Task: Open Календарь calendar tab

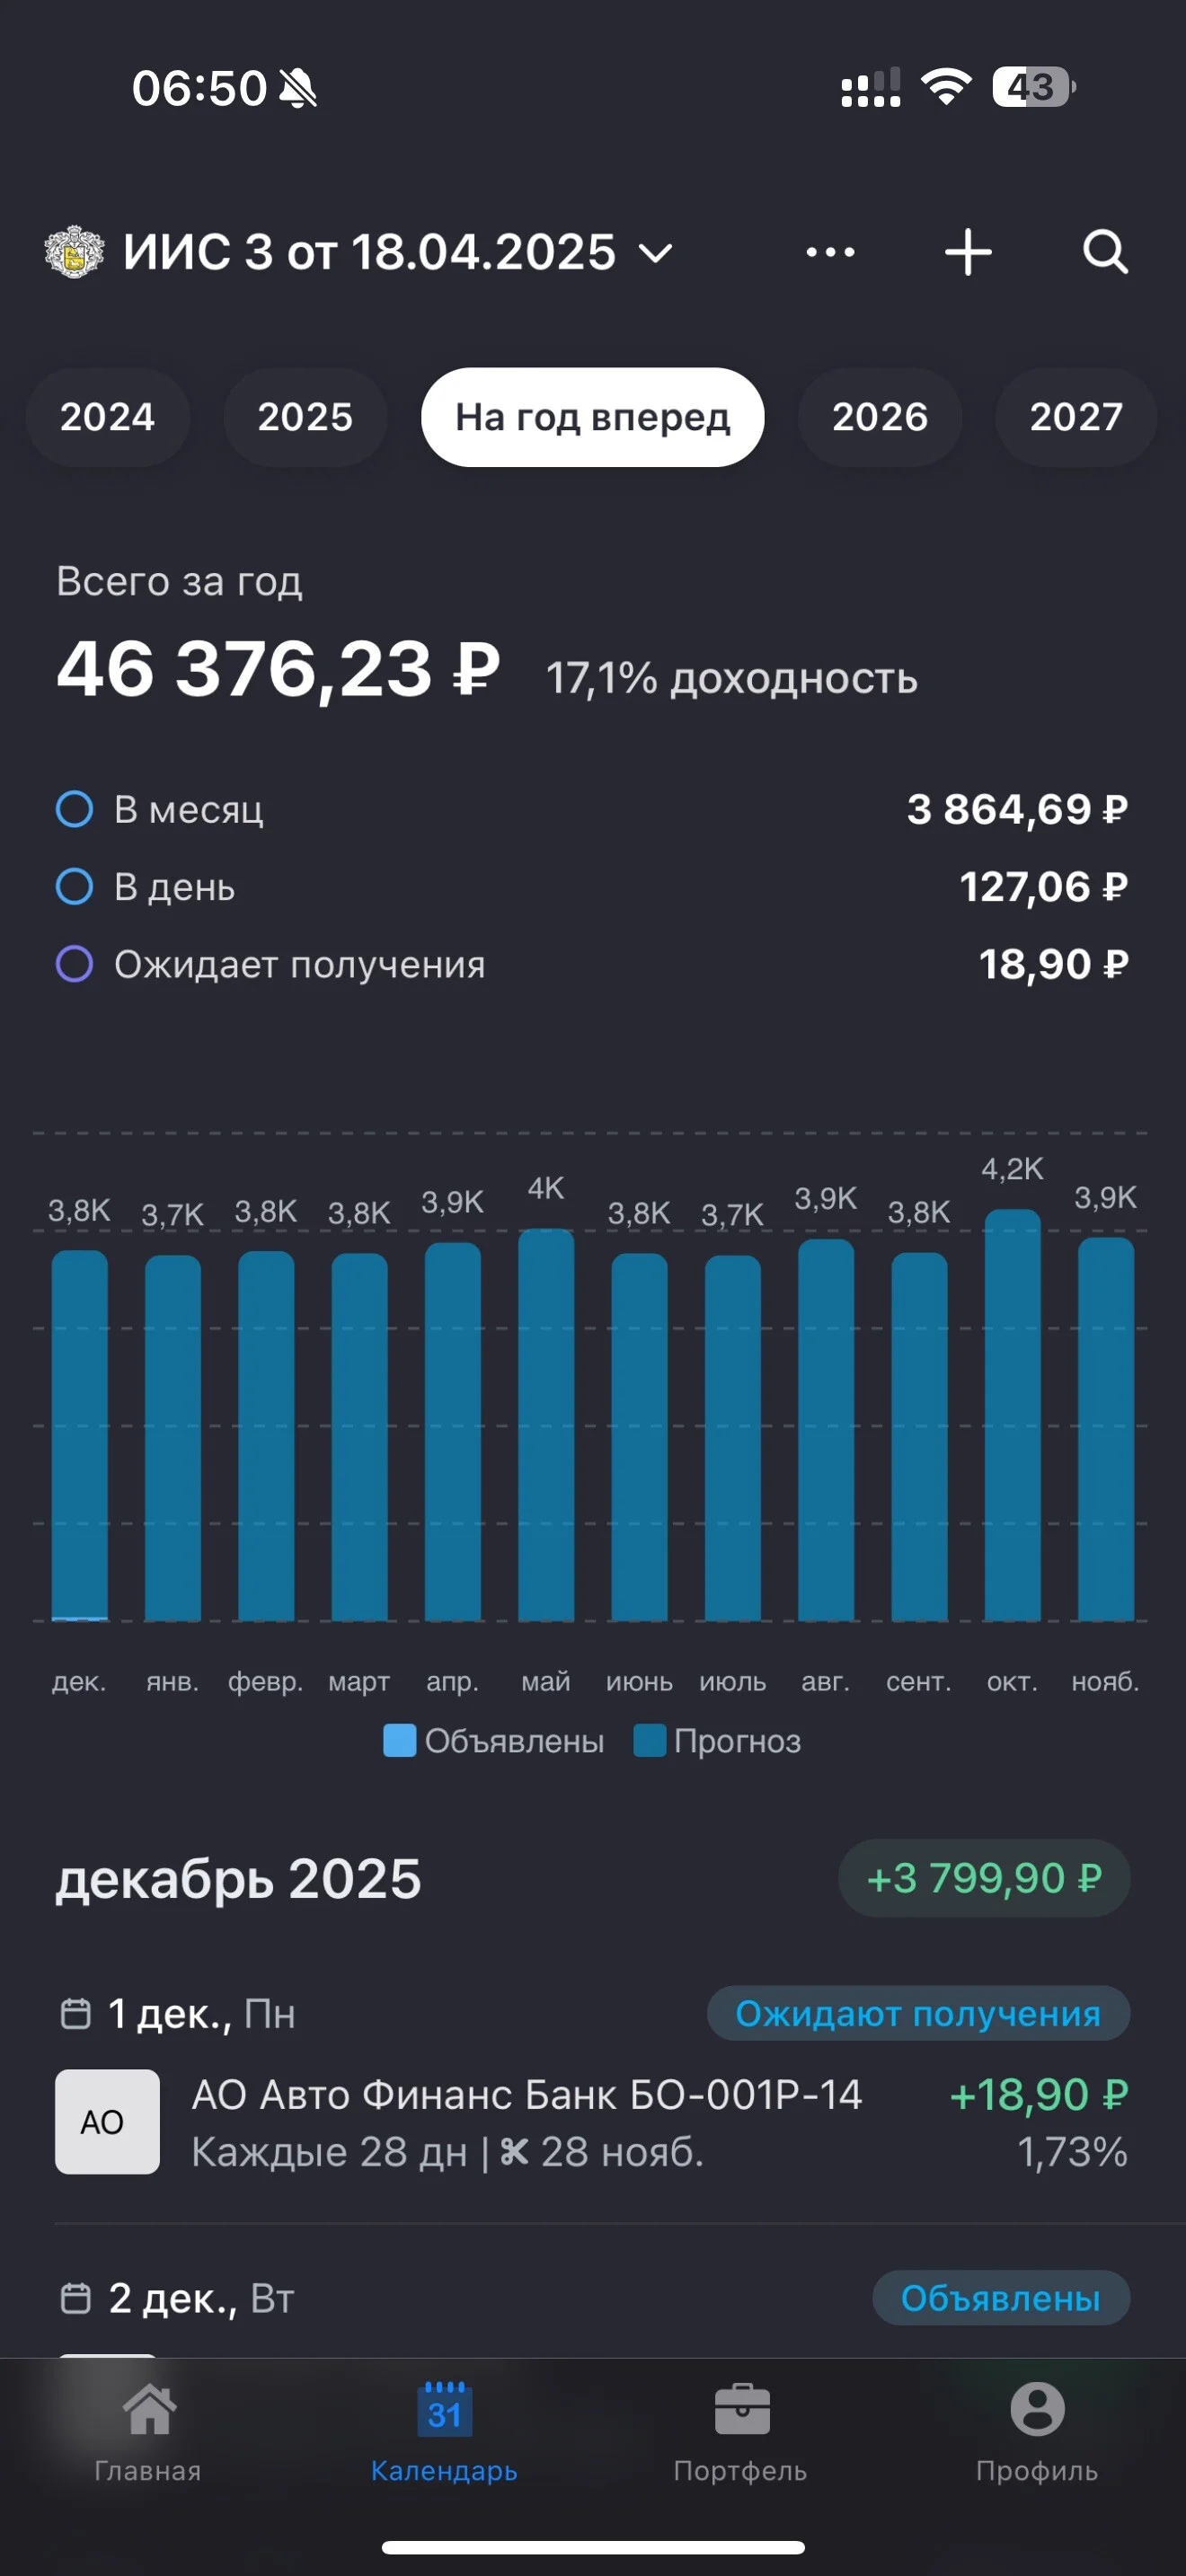Action: click(444, 2433)
